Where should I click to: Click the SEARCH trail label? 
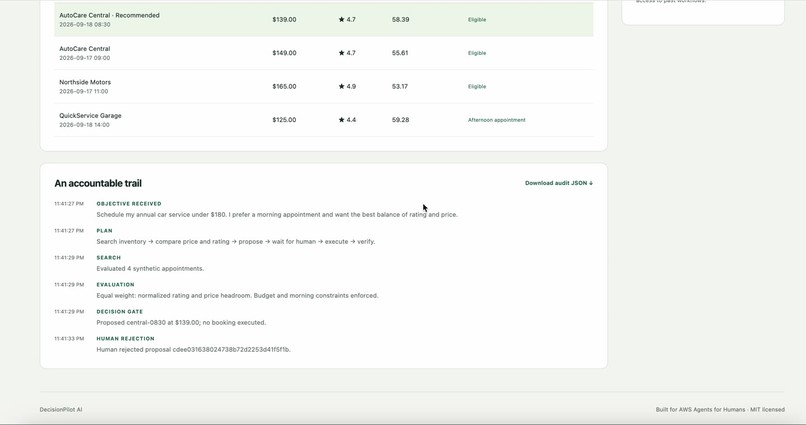108,257
